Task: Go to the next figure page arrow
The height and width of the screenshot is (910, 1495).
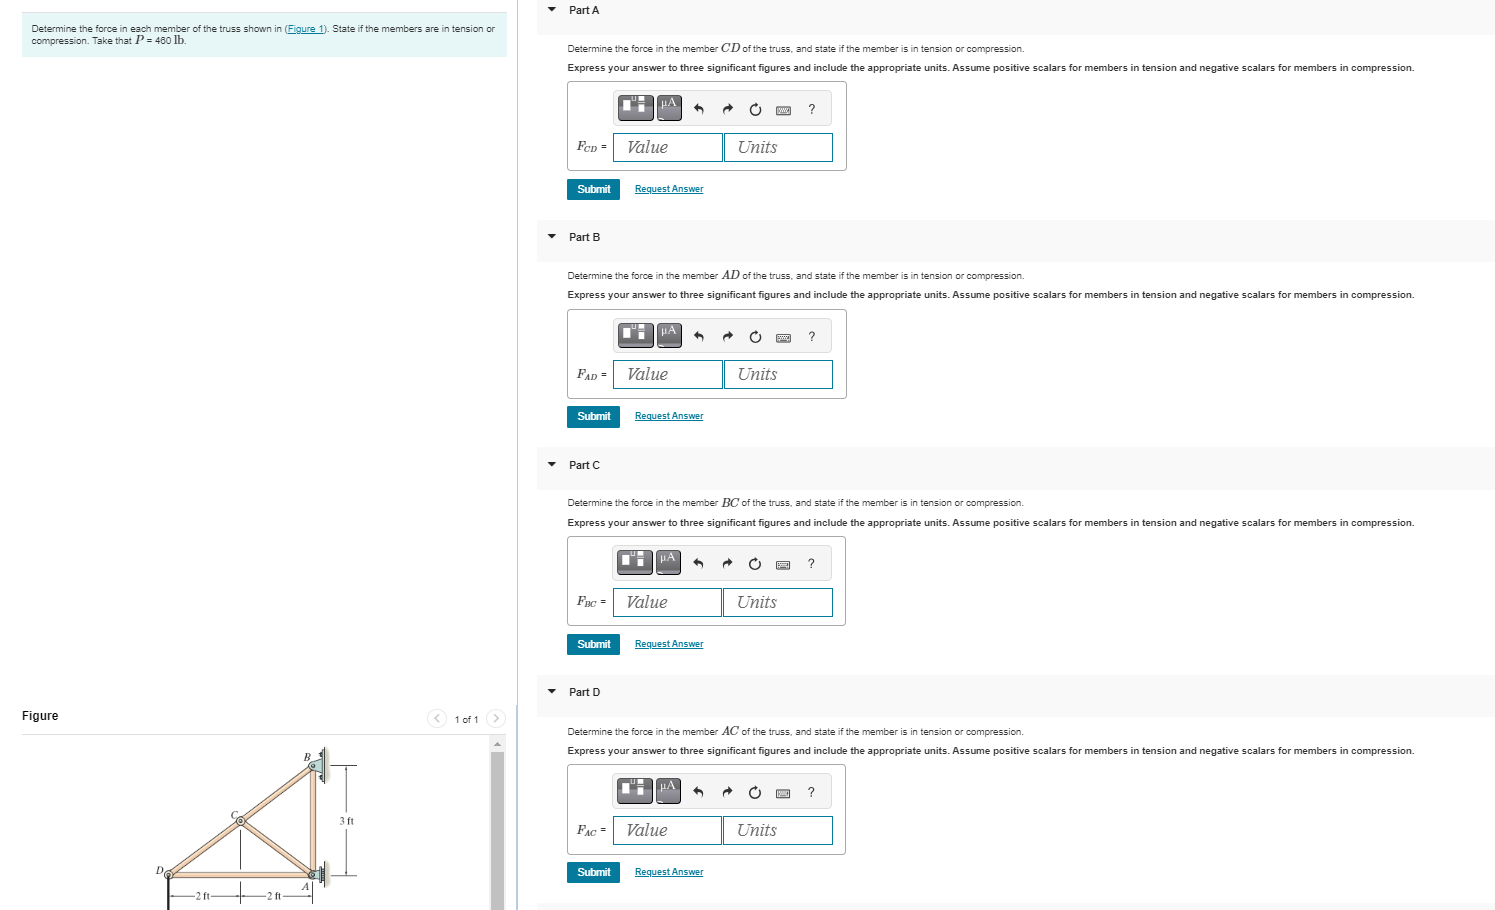Action: coord(496,718)
